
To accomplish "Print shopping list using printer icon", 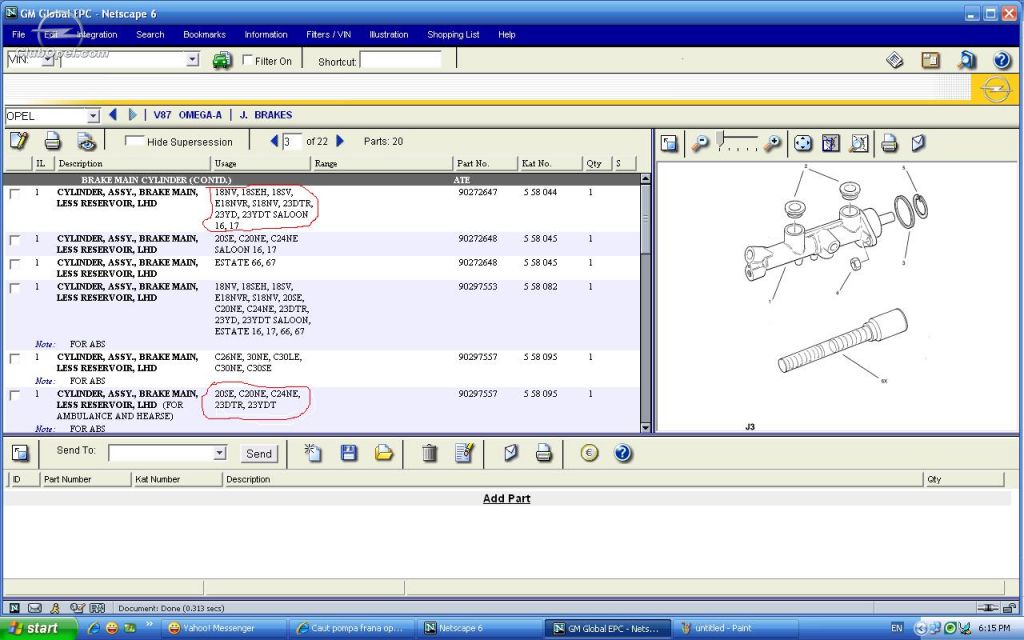I will pos(543,453).
